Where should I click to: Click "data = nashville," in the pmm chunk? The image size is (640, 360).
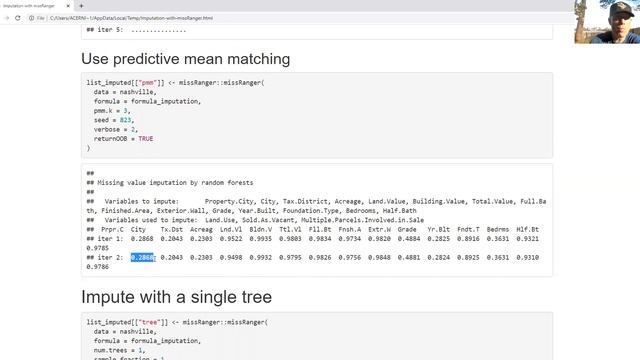pyautogui.click(x=125, y=92)
